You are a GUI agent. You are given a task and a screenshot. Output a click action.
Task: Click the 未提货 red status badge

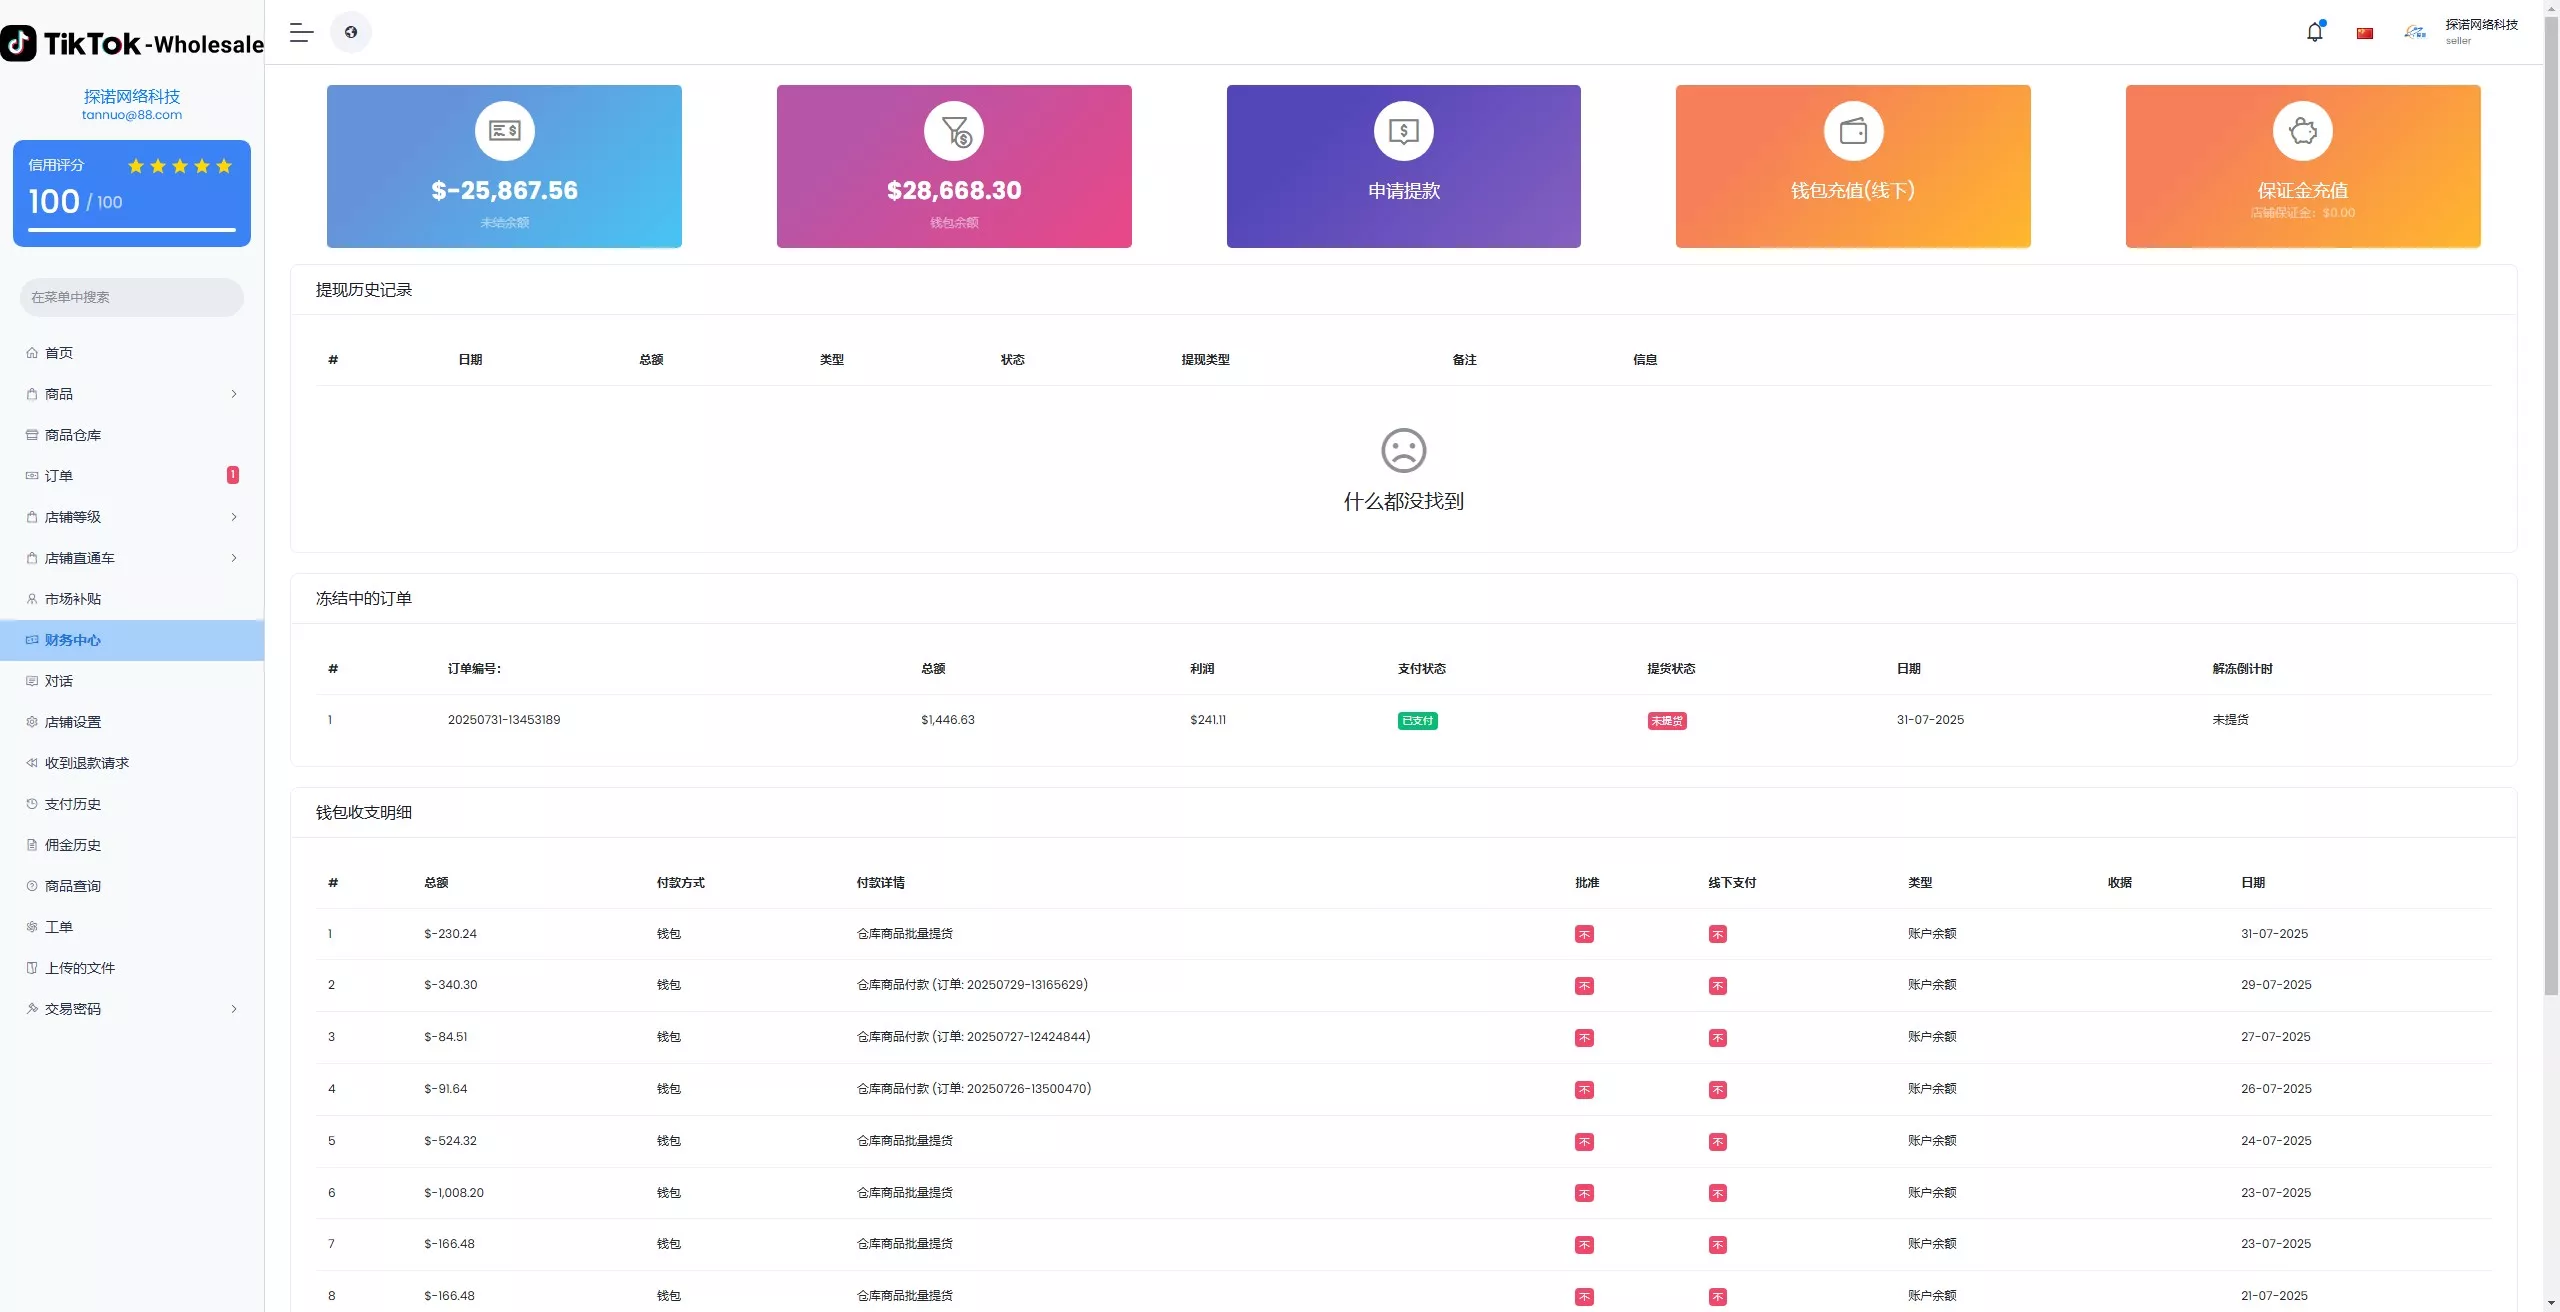pyautogui.click(x=1666, y=721)
